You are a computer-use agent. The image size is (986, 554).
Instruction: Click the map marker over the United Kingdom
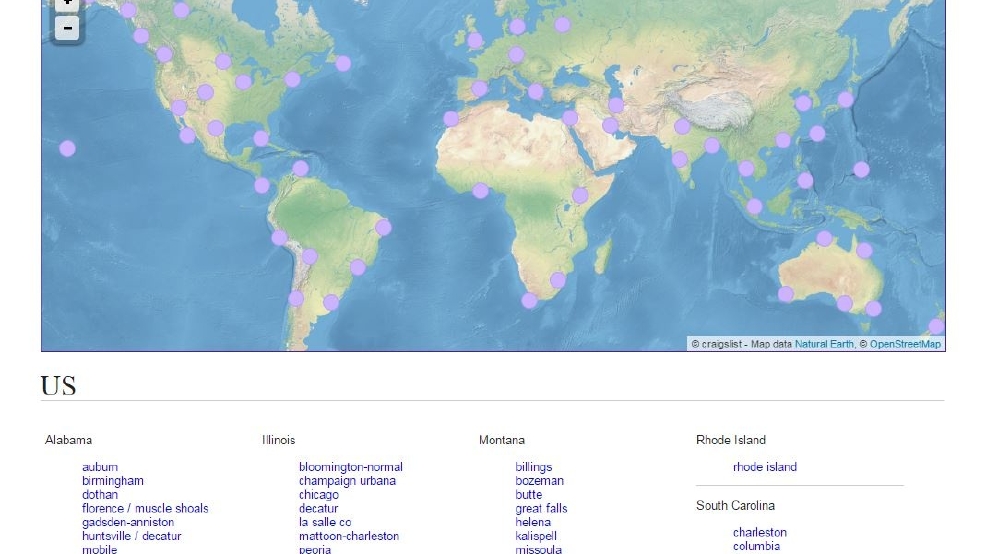click(x=475, y=41)
